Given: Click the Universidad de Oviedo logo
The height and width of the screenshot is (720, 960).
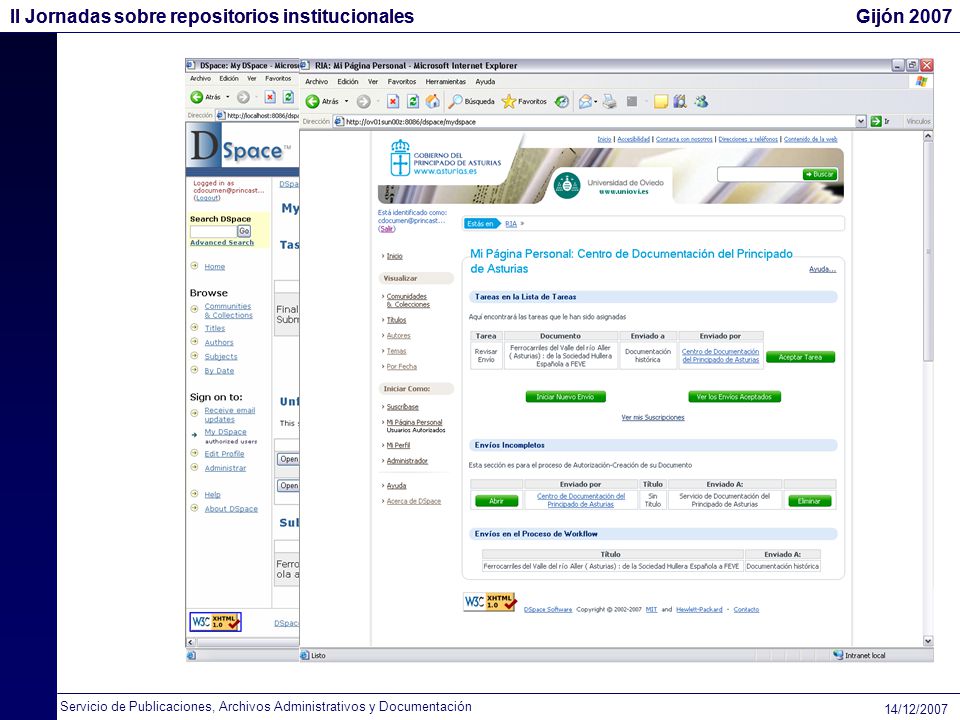Looking at the screenshot, I should pos(609,186).
